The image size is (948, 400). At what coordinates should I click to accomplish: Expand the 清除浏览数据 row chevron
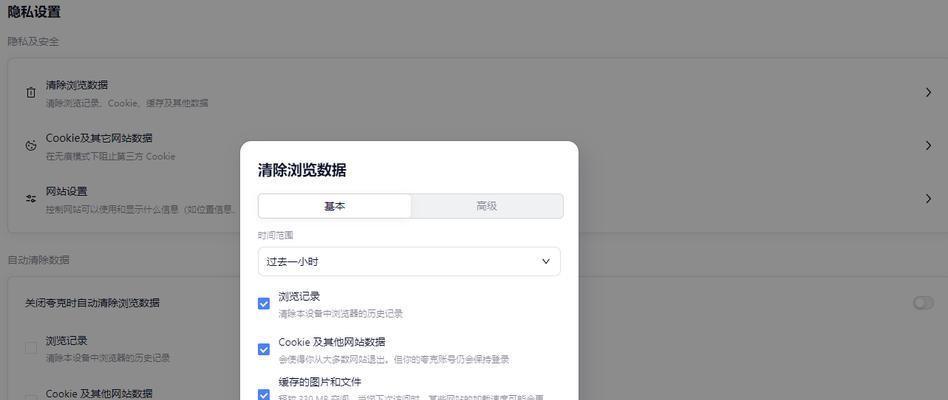point(928,92)
